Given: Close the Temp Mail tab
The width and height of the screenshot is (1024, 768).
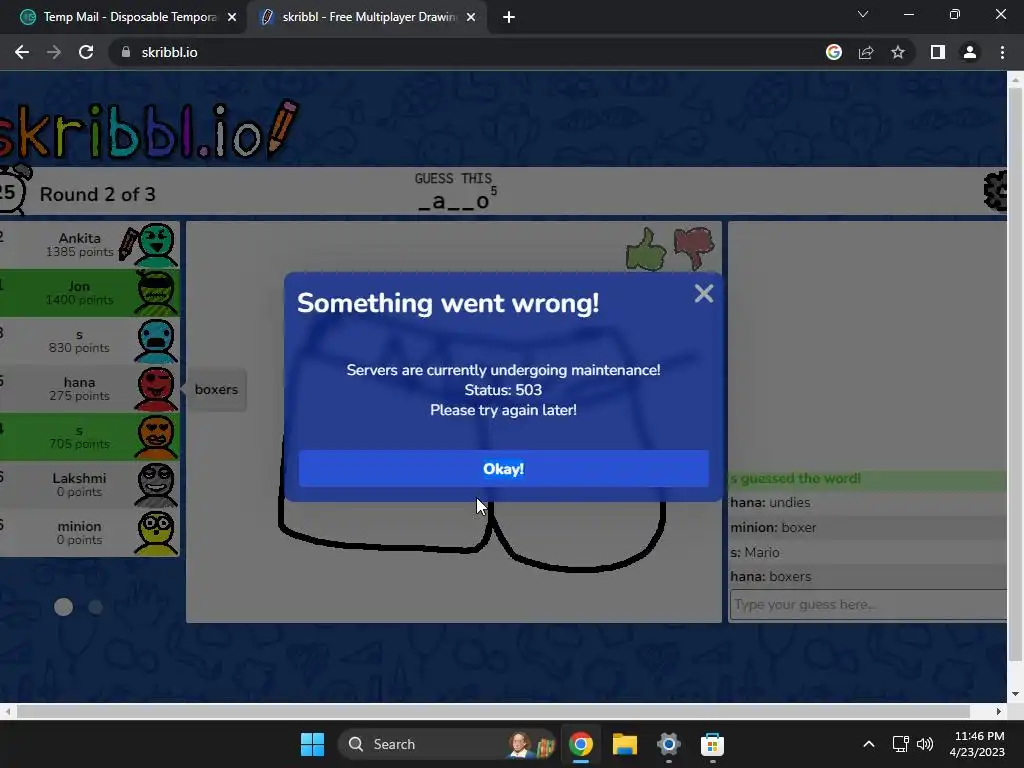Looking at the screenshot, I should coord(232,17).
